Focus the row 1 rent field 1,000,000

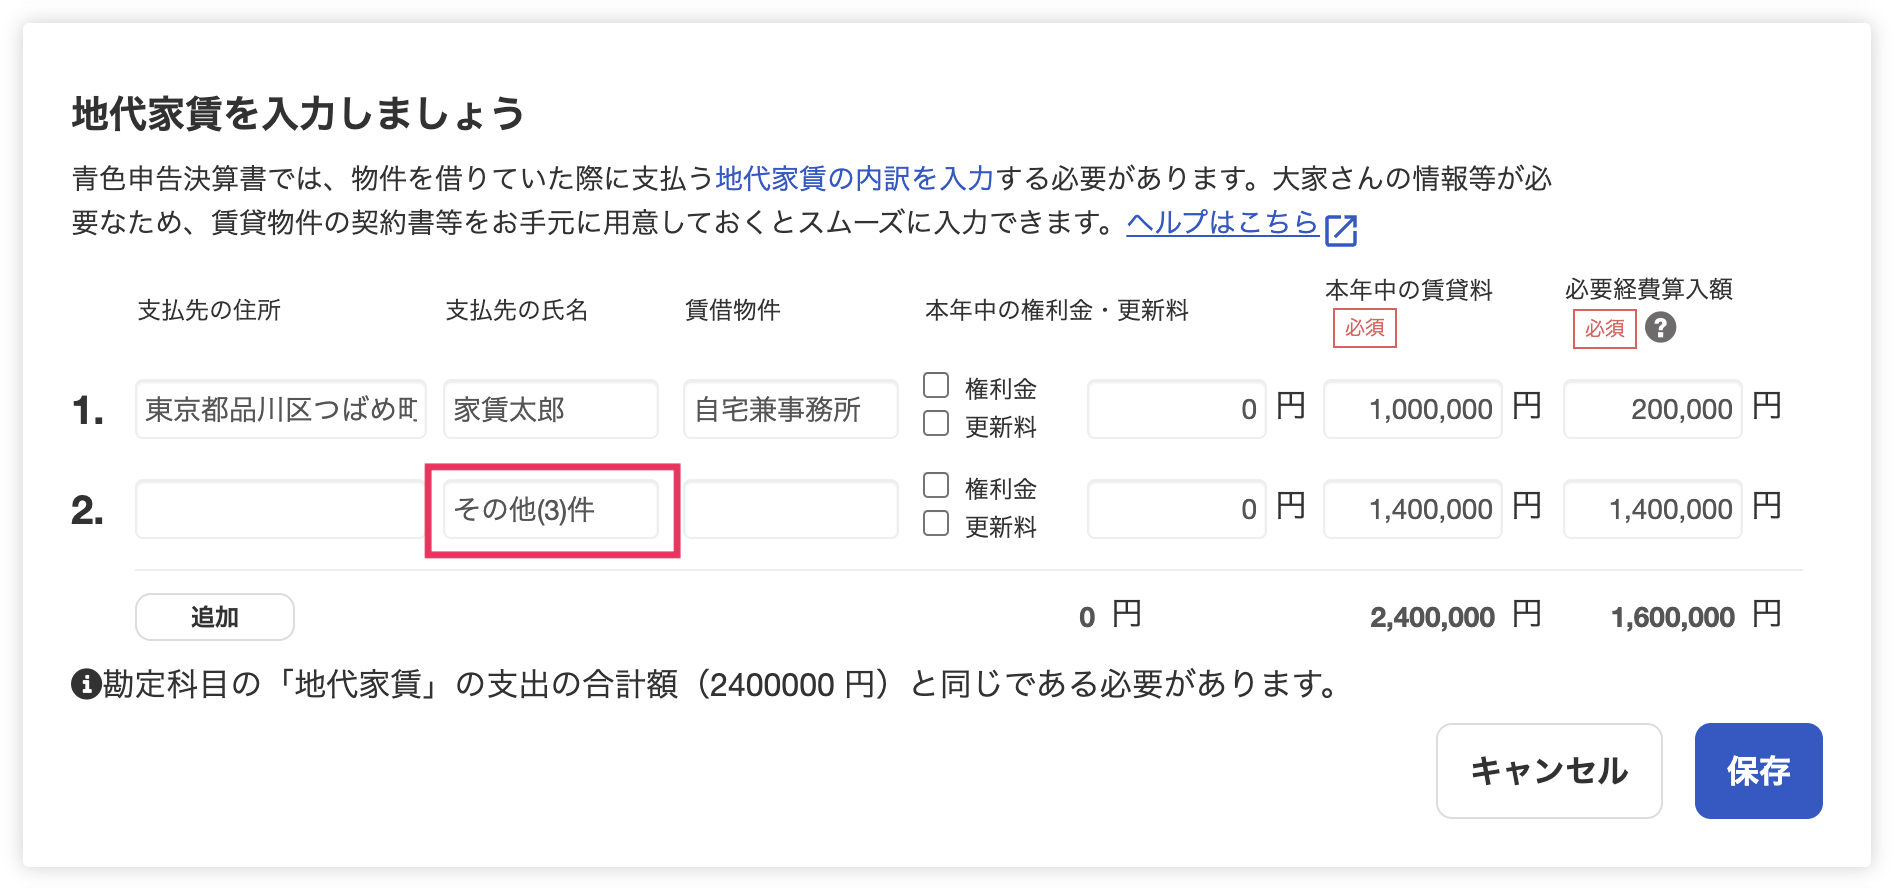tap(1412, 409)
